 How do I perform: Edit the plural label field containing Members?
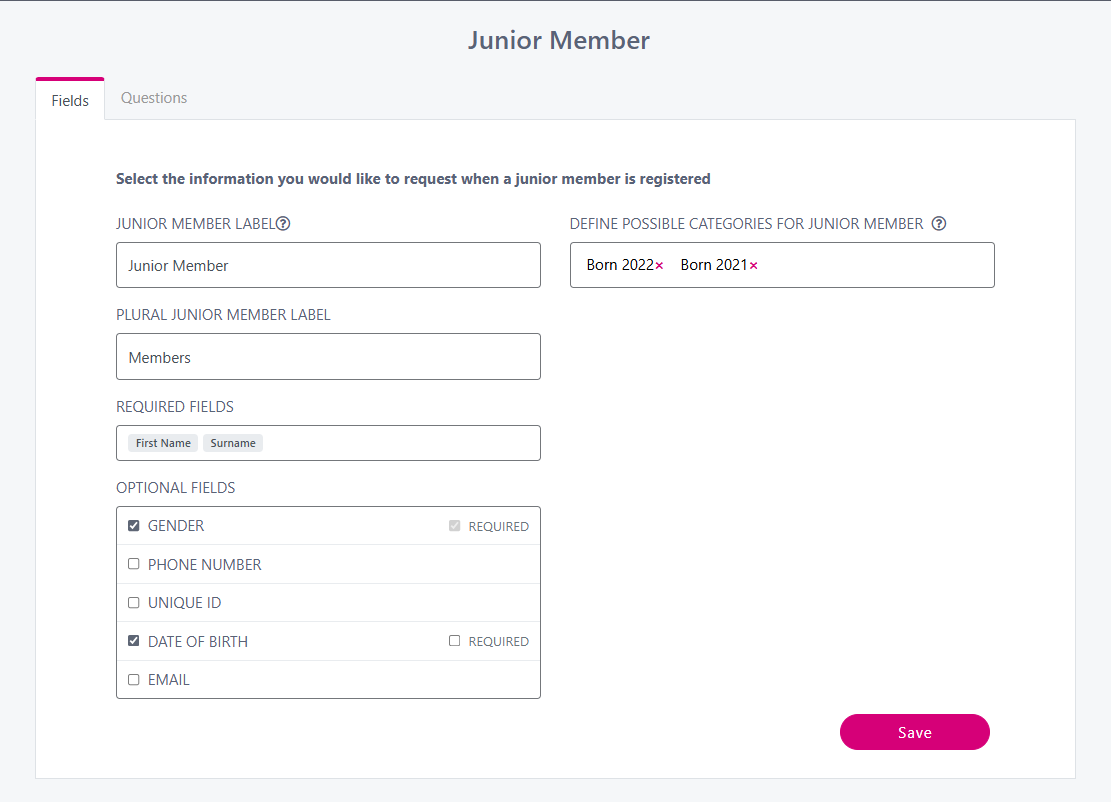(328, 356)
